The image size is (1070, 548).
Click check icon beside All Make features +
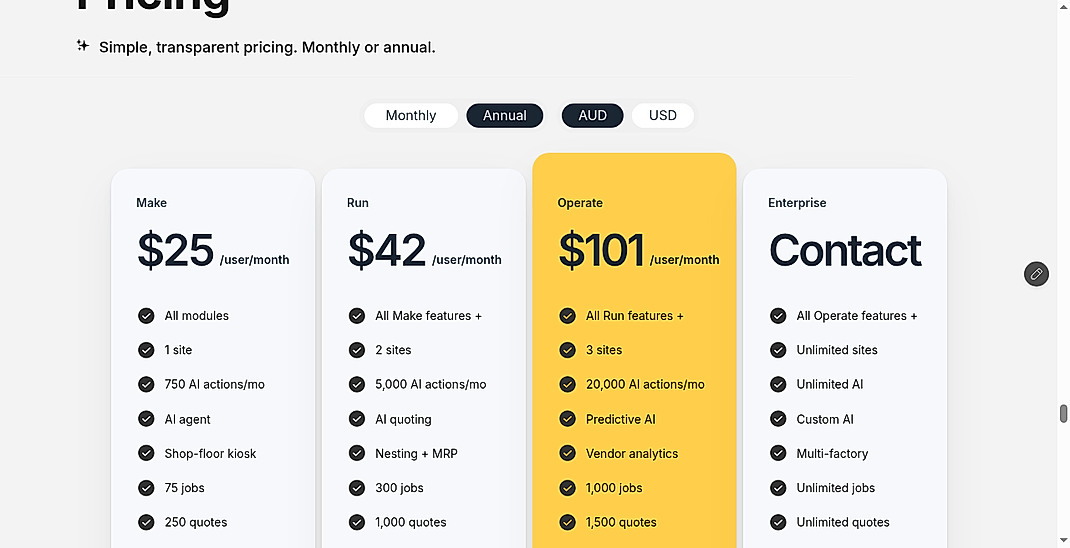pos(357,315)
